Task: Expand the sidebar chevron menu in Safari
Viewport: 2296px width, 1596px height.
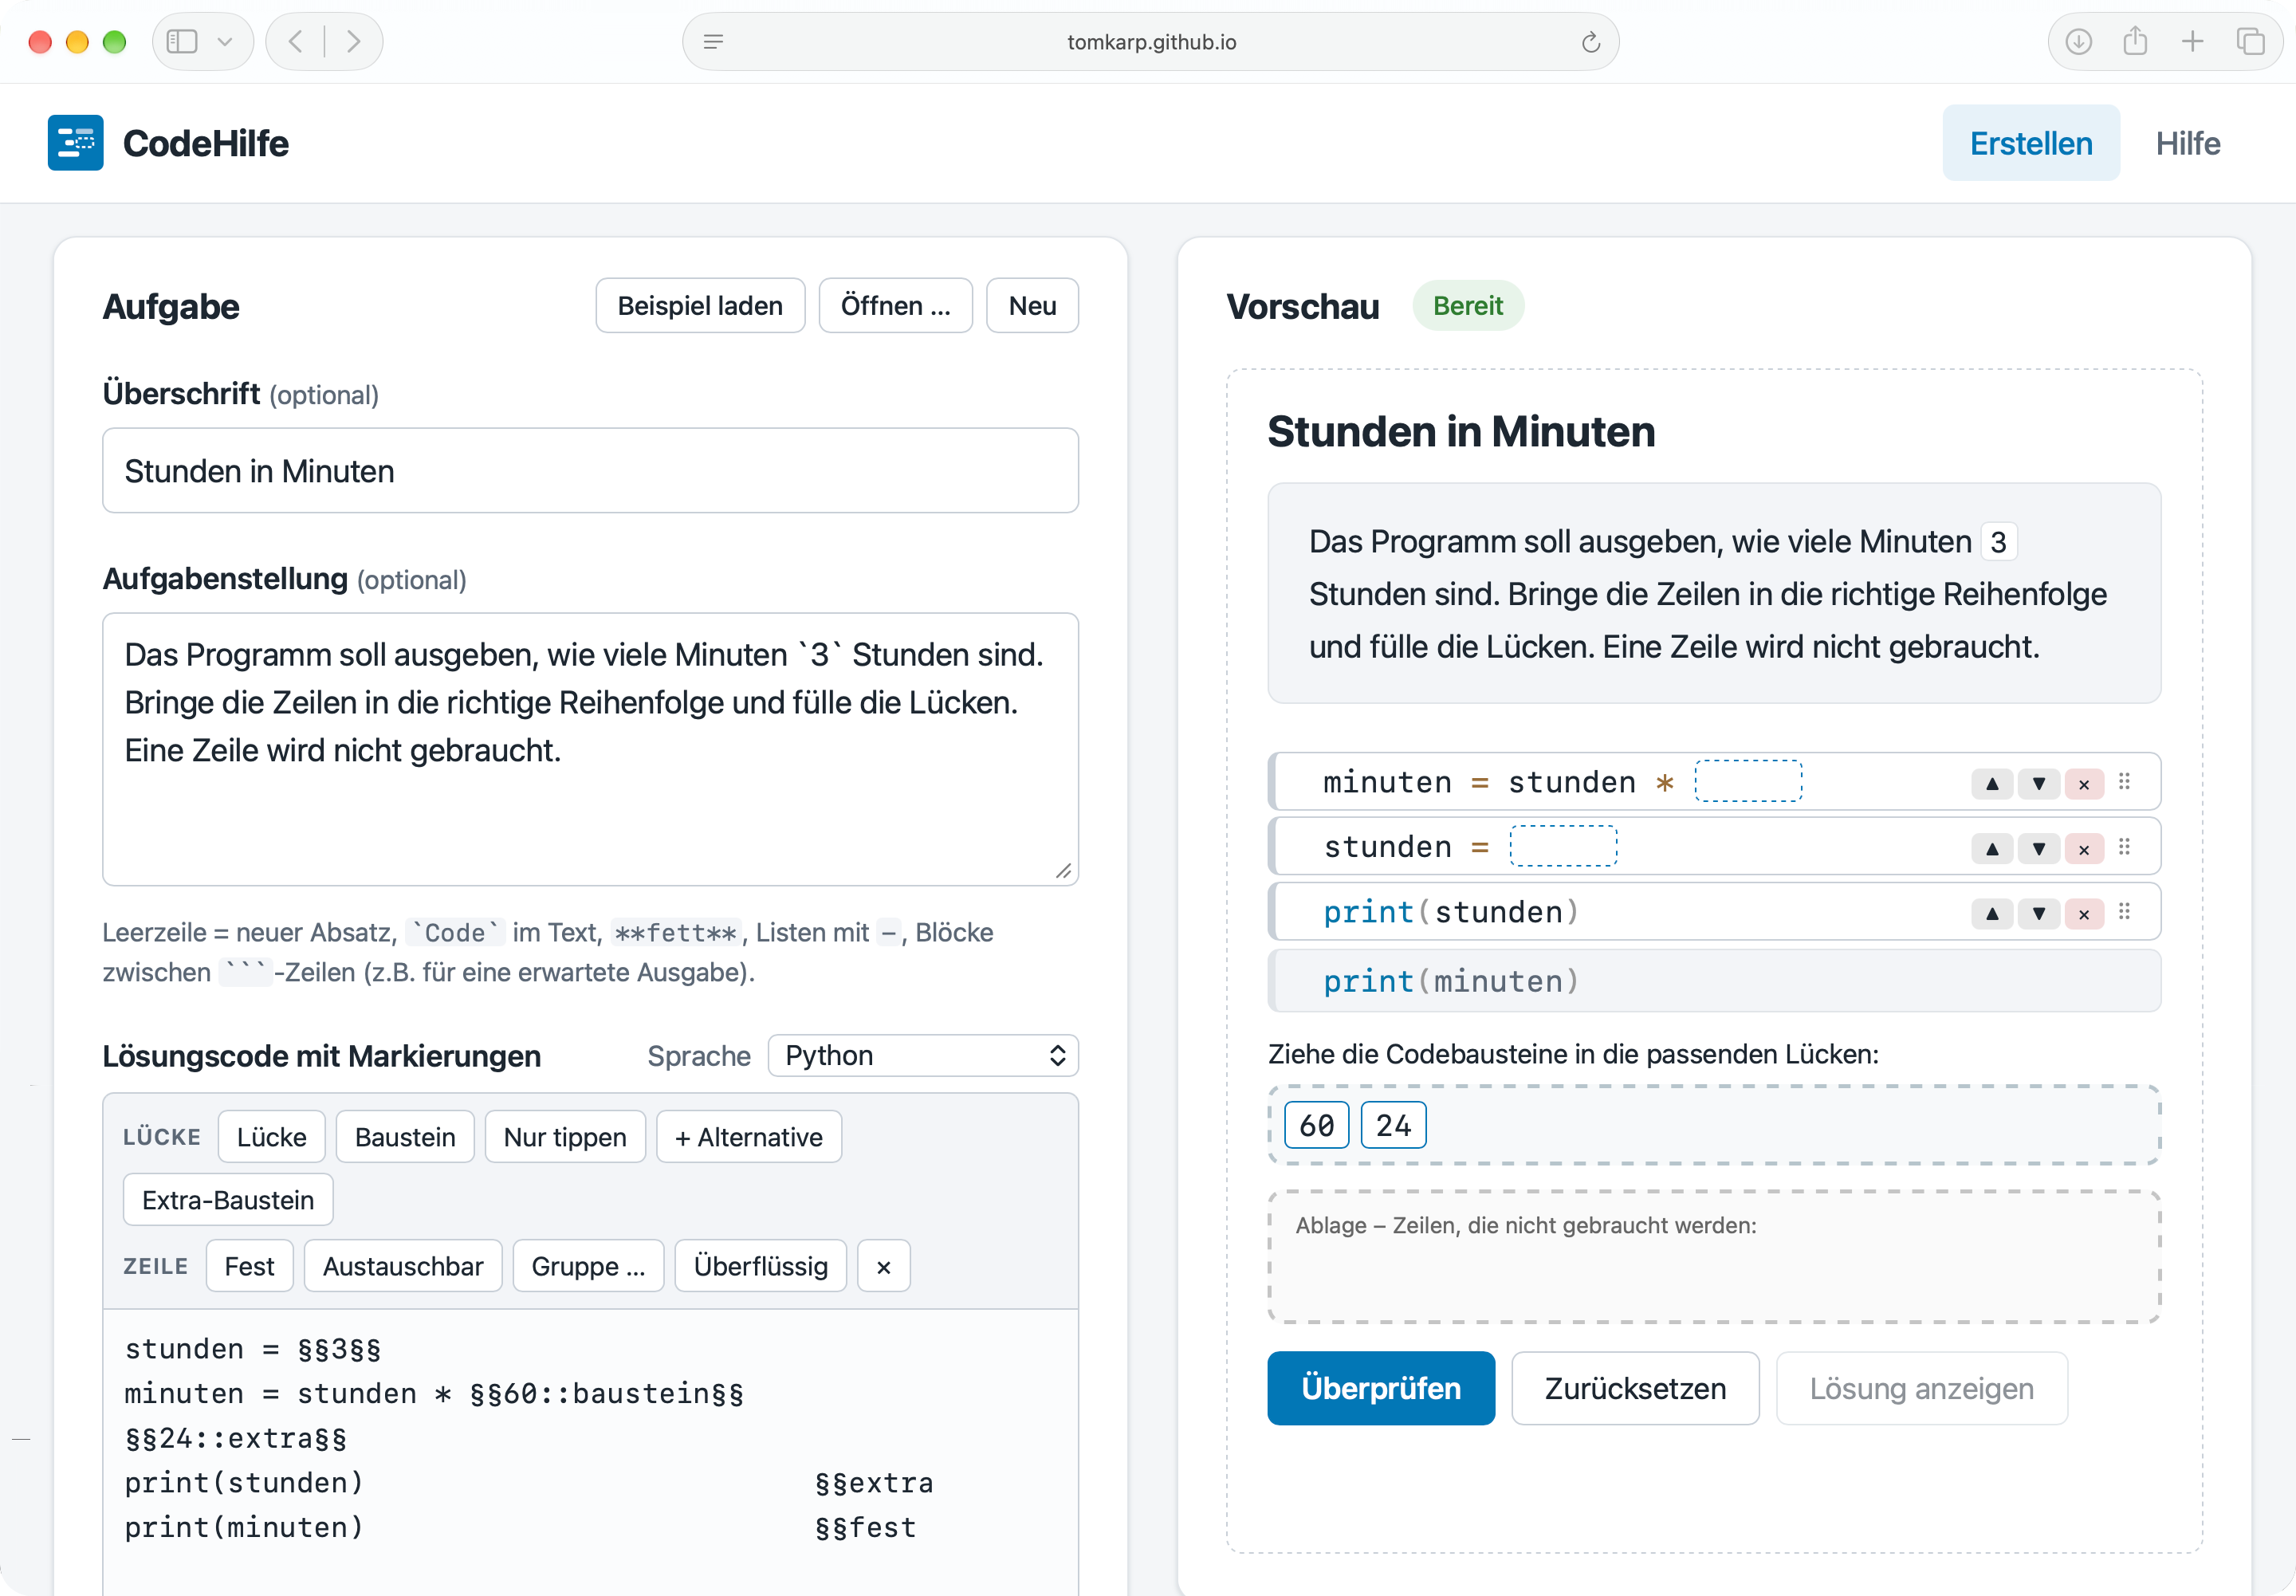Action: click(225, 42)
